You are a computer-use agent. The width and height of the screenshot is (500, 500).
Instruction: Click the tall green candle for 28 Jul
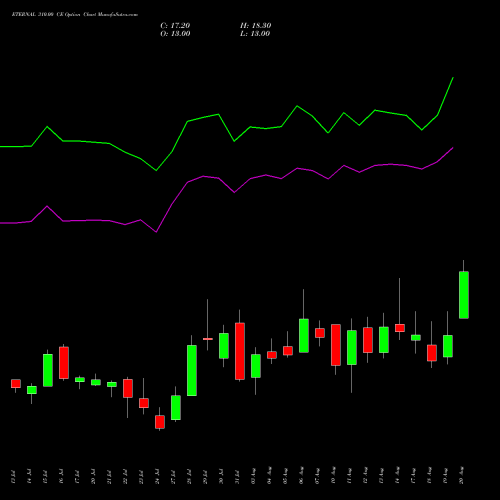pyautogui.click(x=192, y=370)
